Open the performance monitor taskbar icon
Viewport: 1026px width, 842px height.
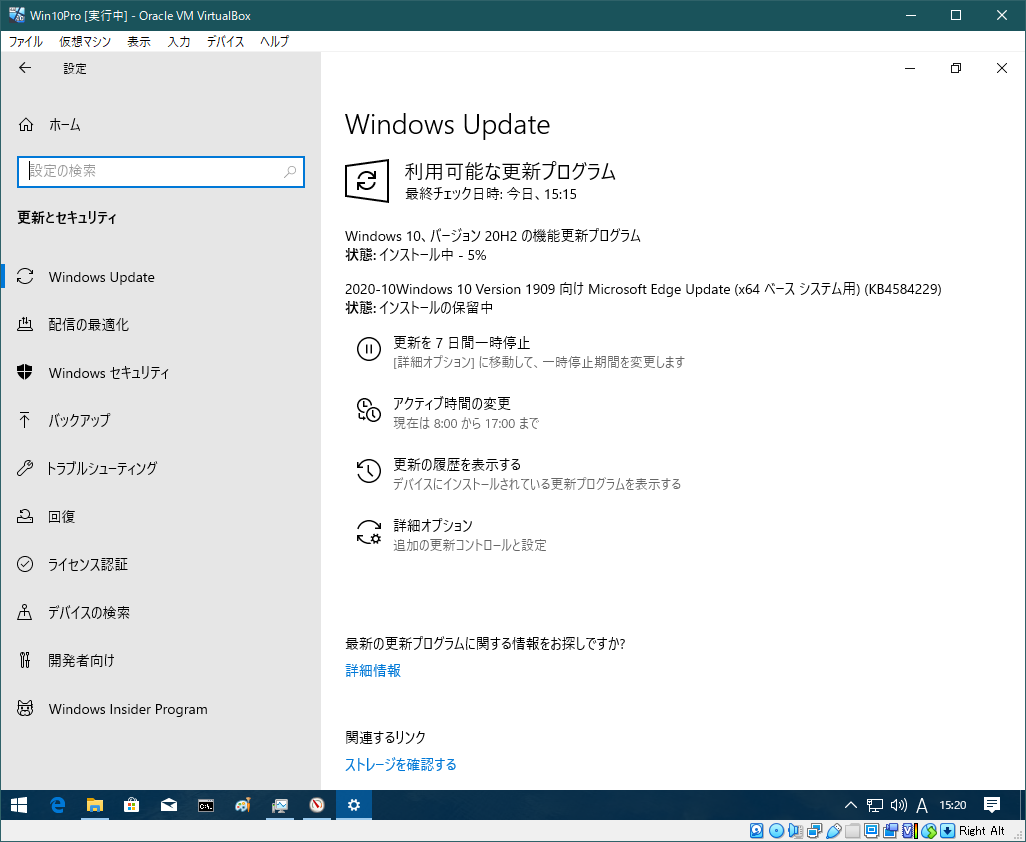(x=280, y=805)
